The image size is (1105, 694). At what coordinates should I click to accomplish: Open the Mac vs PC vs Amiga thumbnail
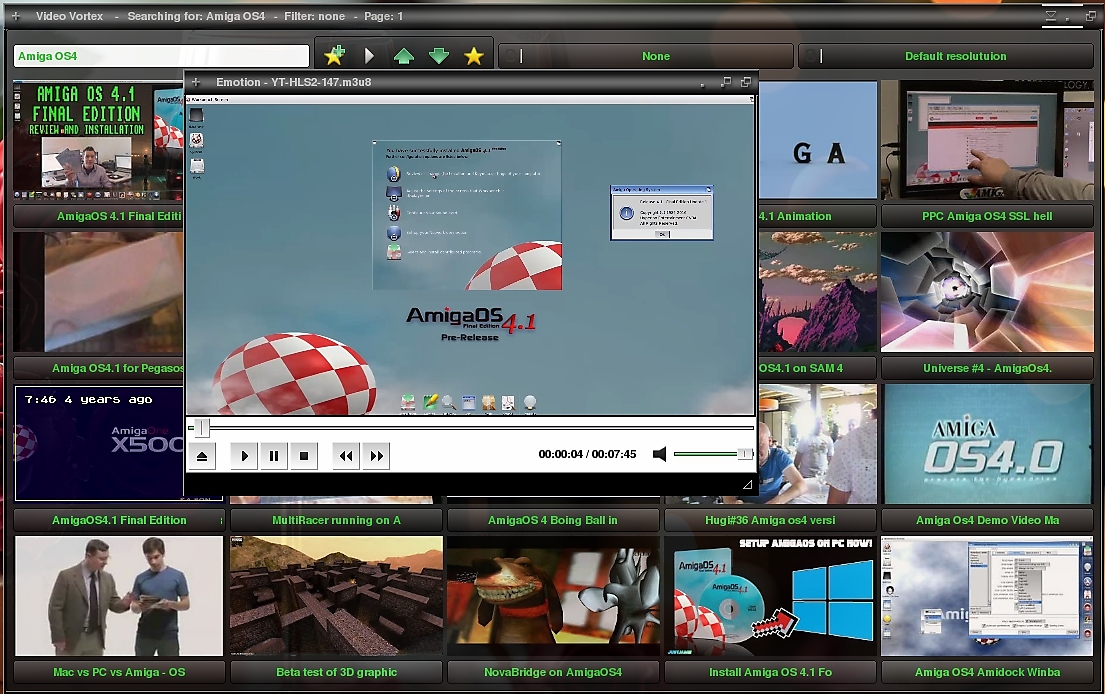tap(118, 594)
